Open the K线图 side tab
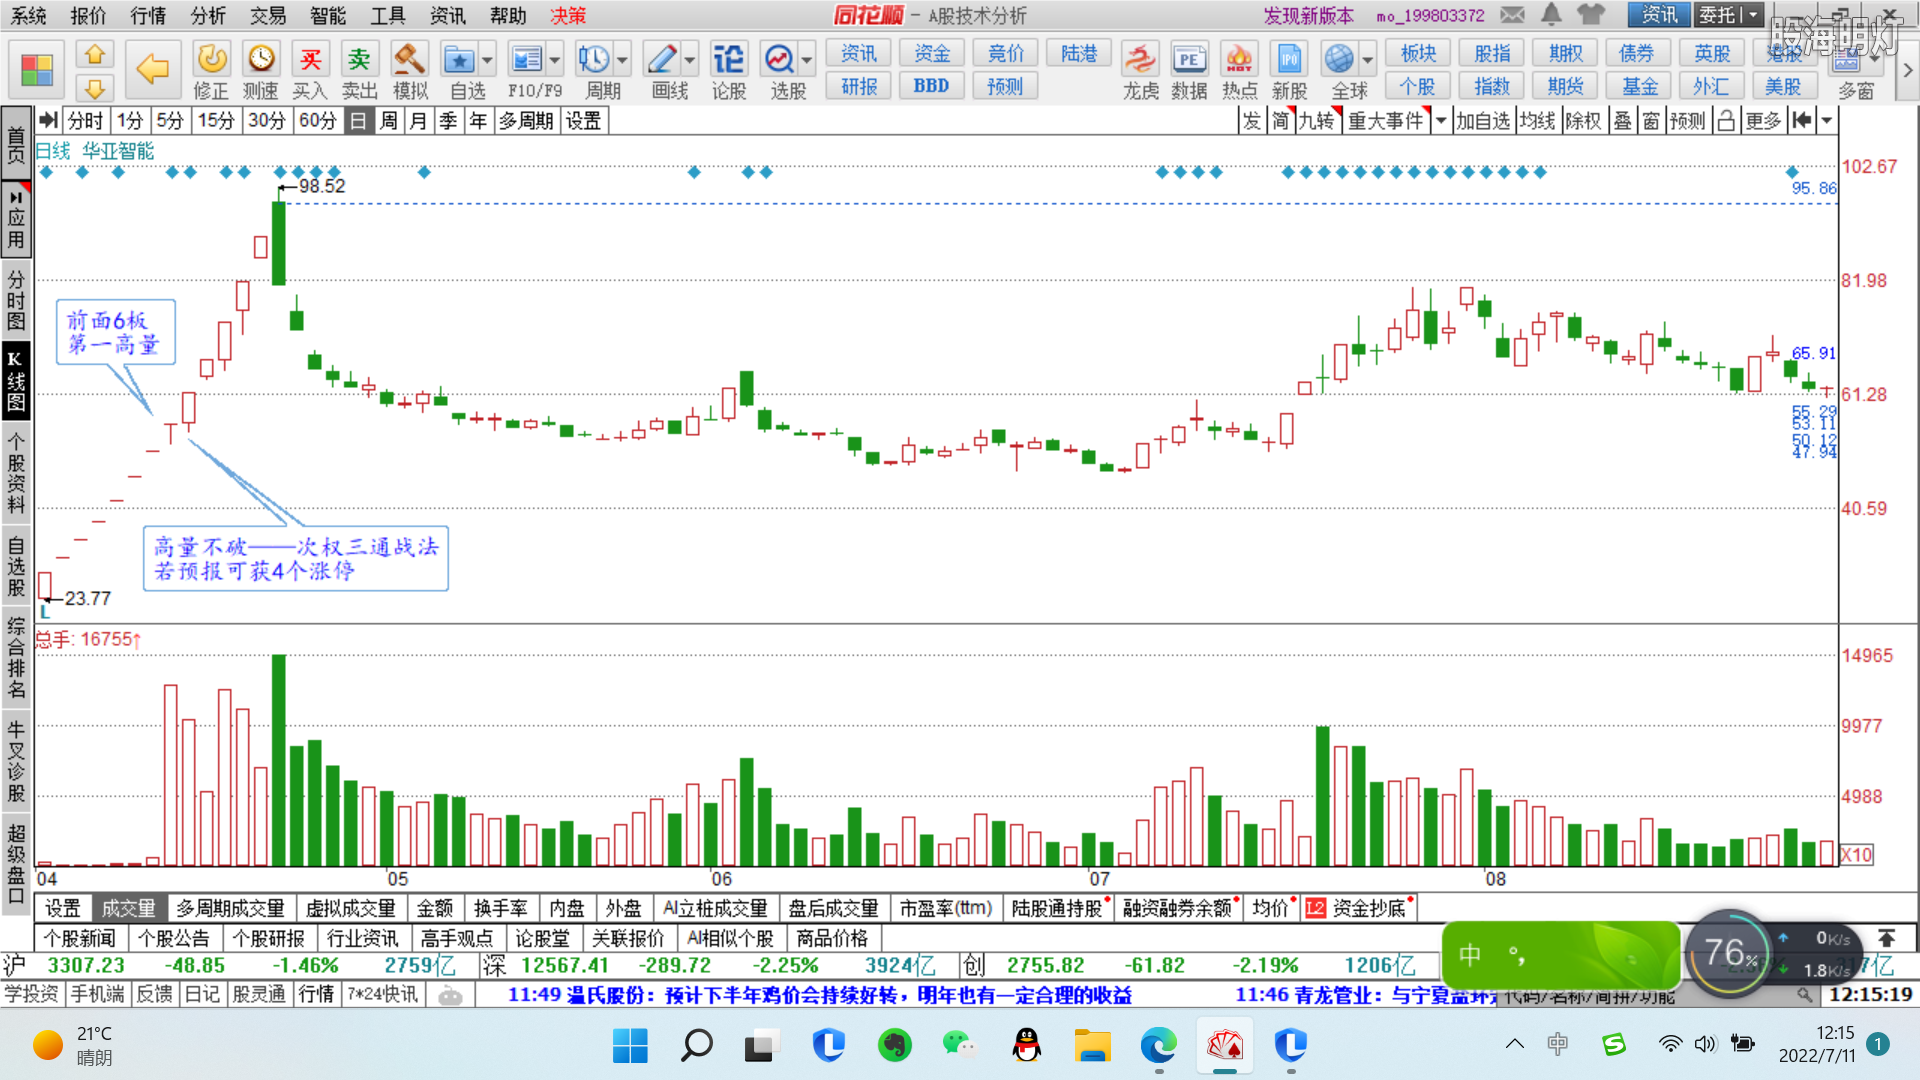The image size is (1920, 1080). point(16,381)
